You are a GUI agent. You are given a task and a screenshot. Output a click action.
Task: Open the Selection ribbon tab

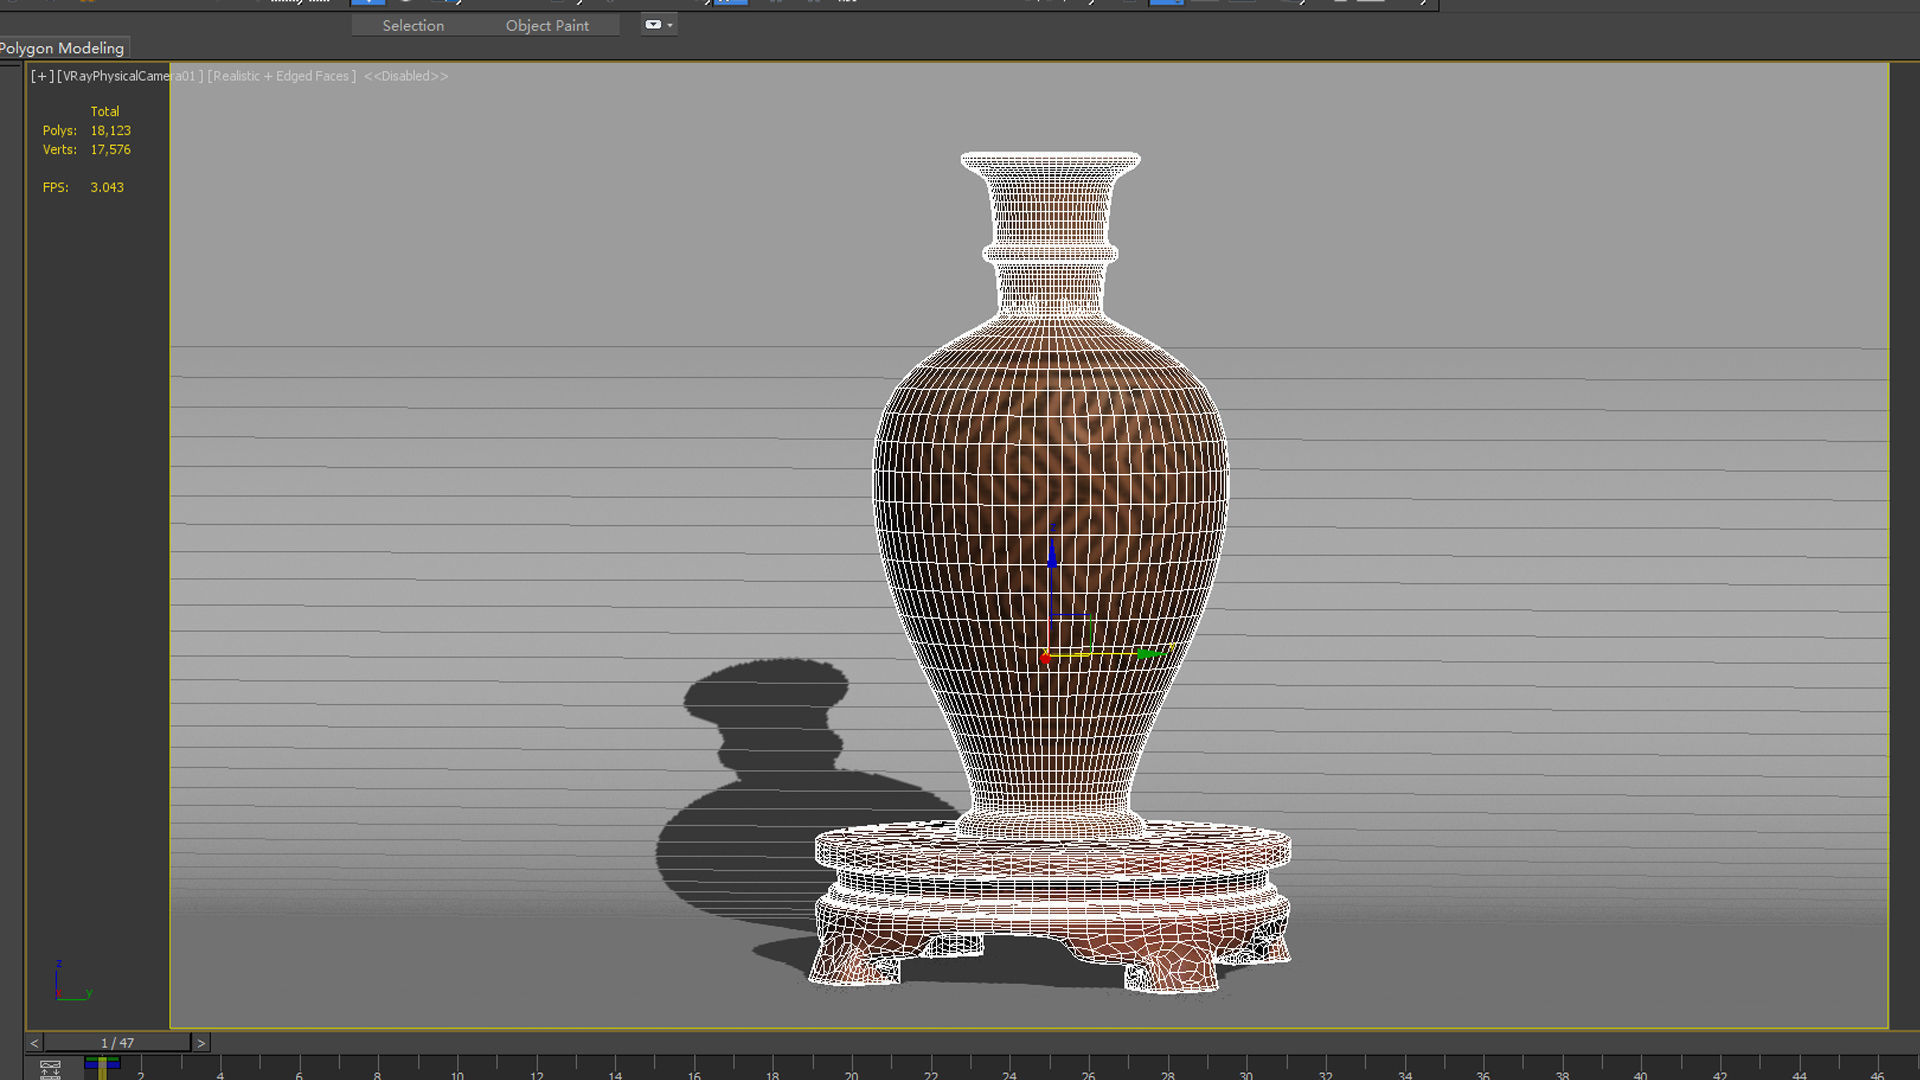pyautogui.click(x=413, y=25)
